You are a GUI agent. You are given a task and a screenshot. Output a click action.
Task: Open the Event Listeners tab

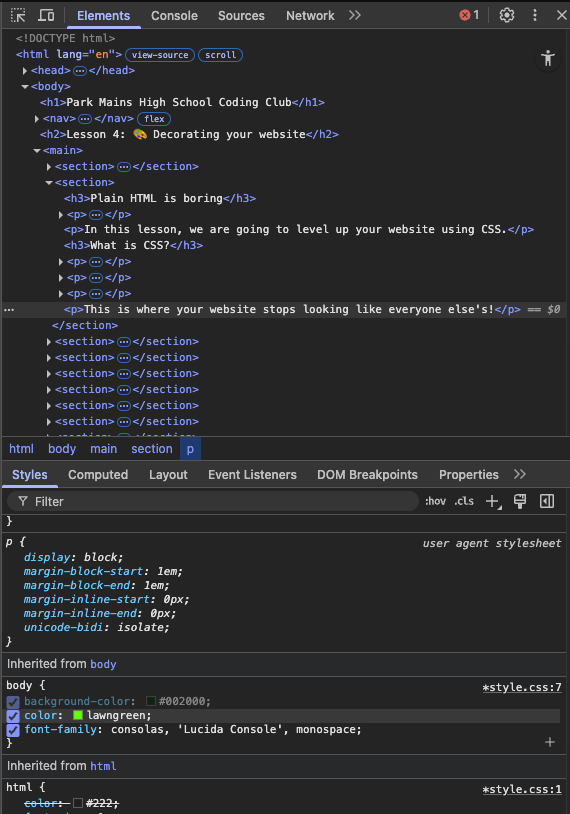pyautogui.click(x=252, y=474)
